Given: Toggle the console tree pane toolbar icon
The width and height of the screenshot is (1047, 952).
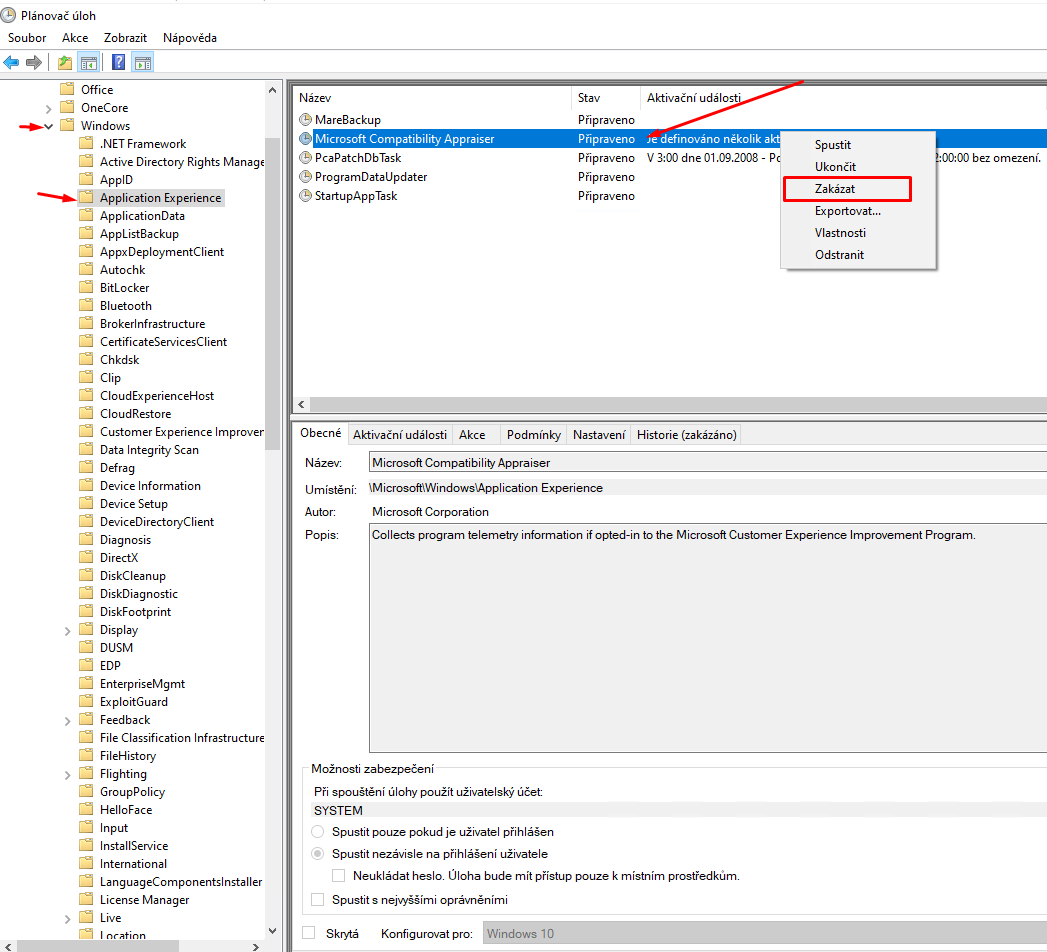Looking at the screenshot, I should point(88,63).
